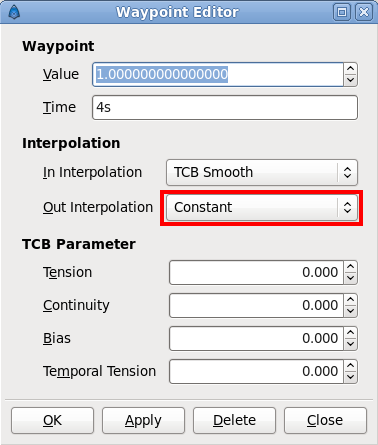Click the Apply button
The image size is (378, 445).
pyautogui.click(x=143, y=420)
